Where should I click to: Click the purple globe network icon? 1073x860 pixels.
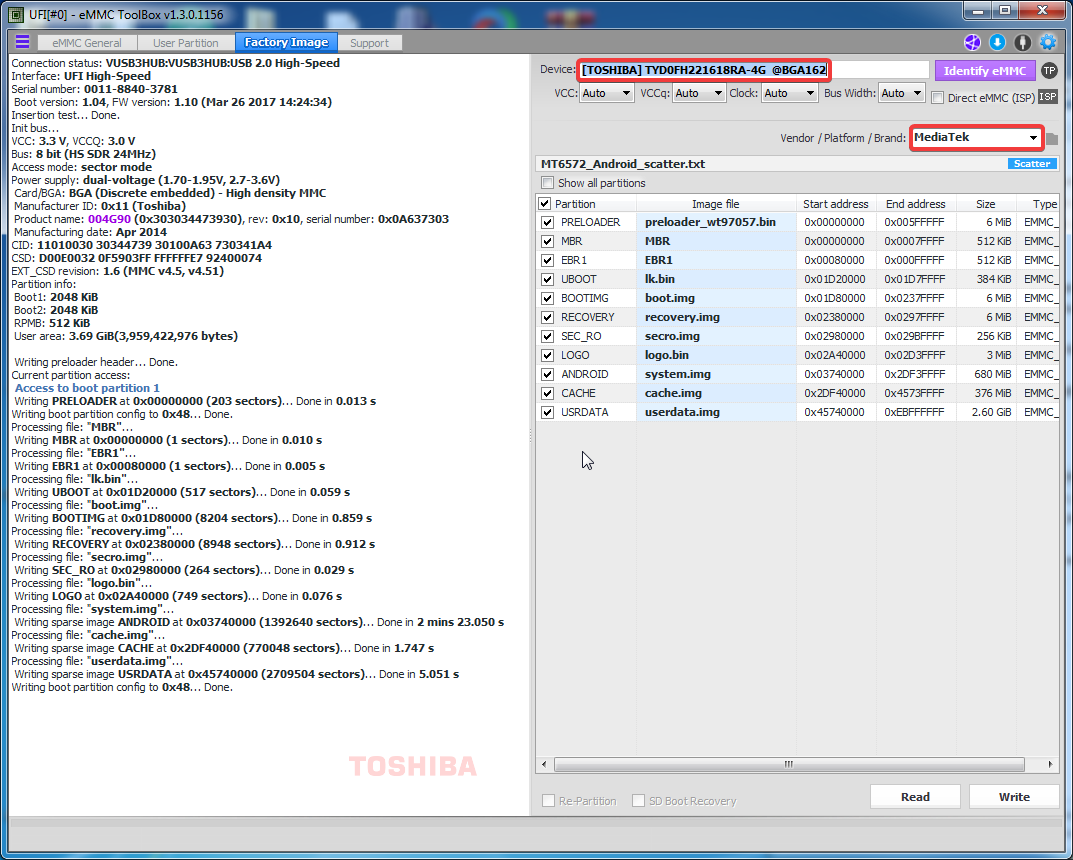click(972, 42)
